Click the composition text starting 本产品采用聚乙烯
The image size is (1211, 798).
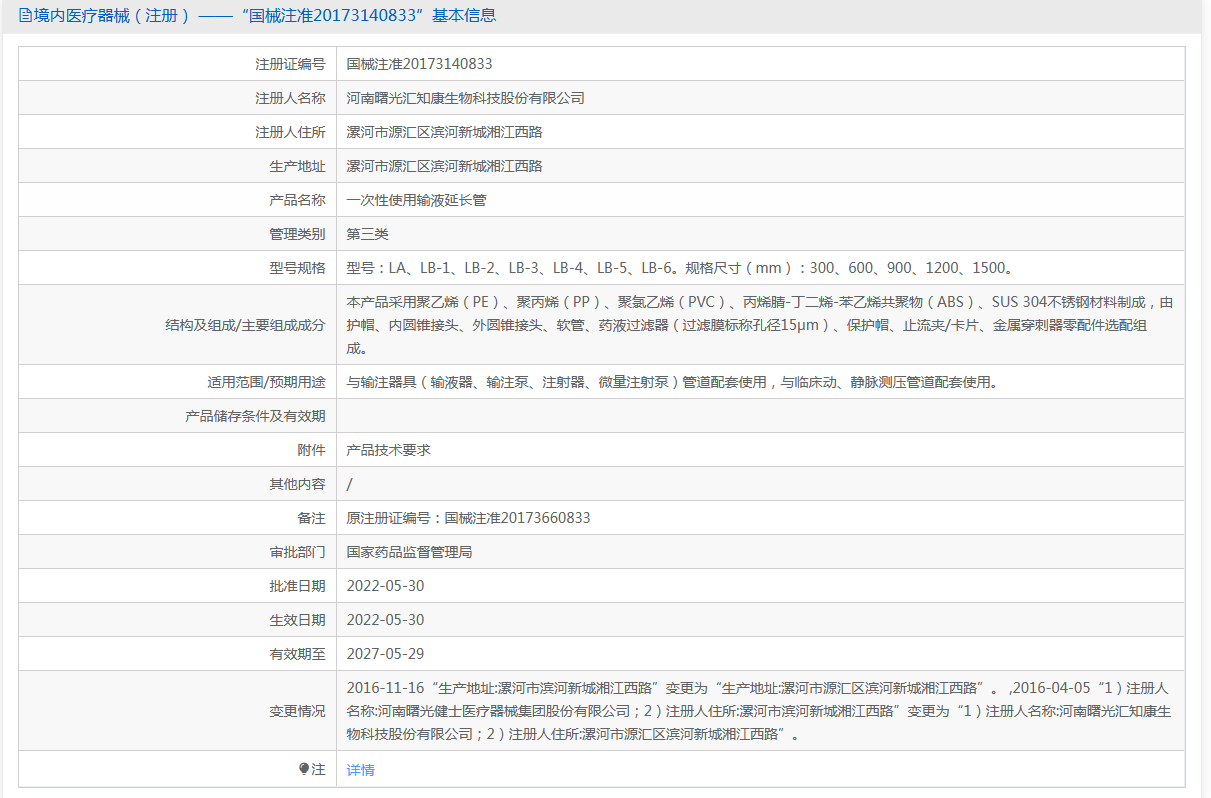click(x=760, y=325)
